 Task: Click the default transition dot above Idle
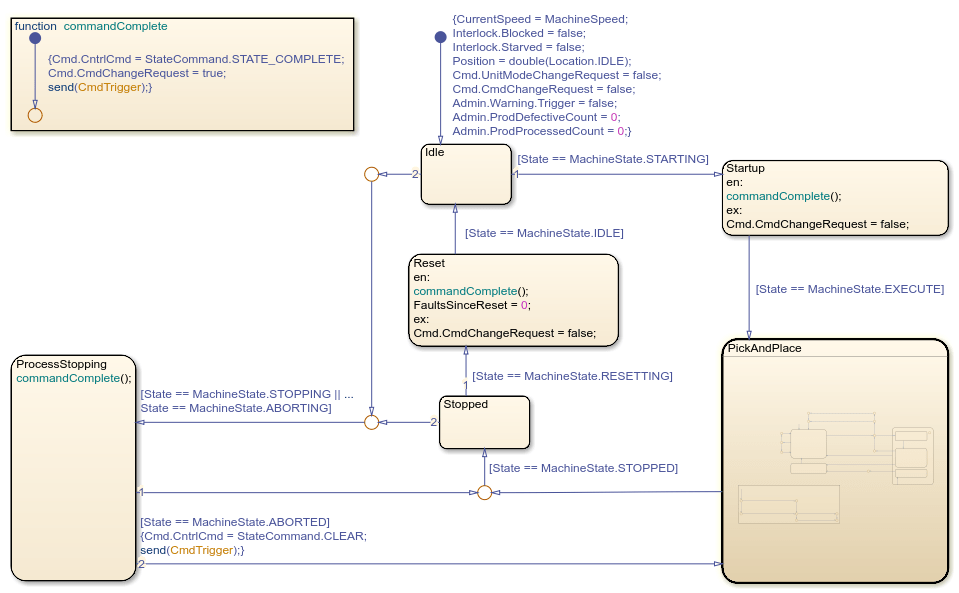point(440,37)
